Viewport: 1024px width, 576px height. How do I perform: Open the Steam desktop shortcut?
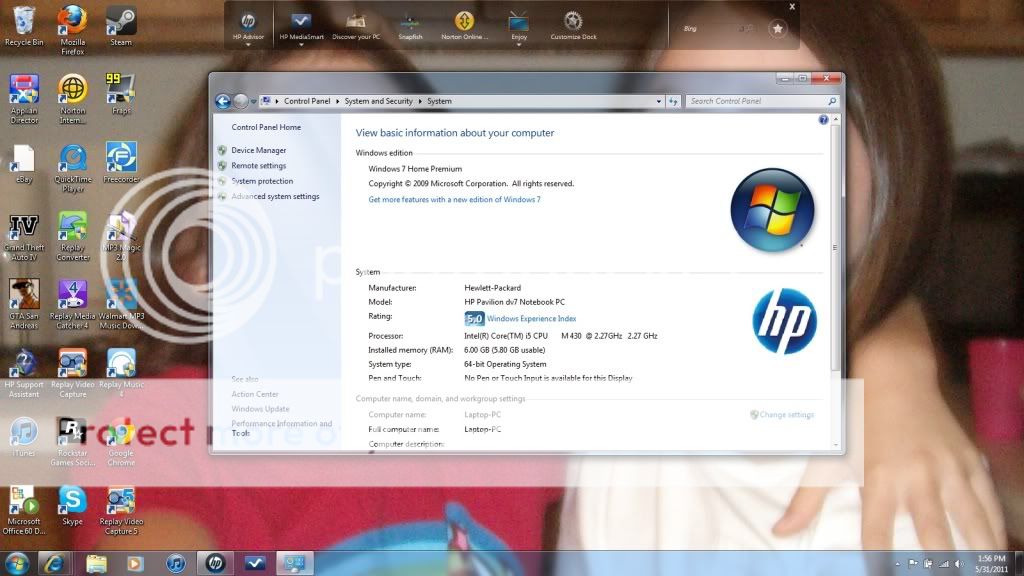tap(121, 26)
